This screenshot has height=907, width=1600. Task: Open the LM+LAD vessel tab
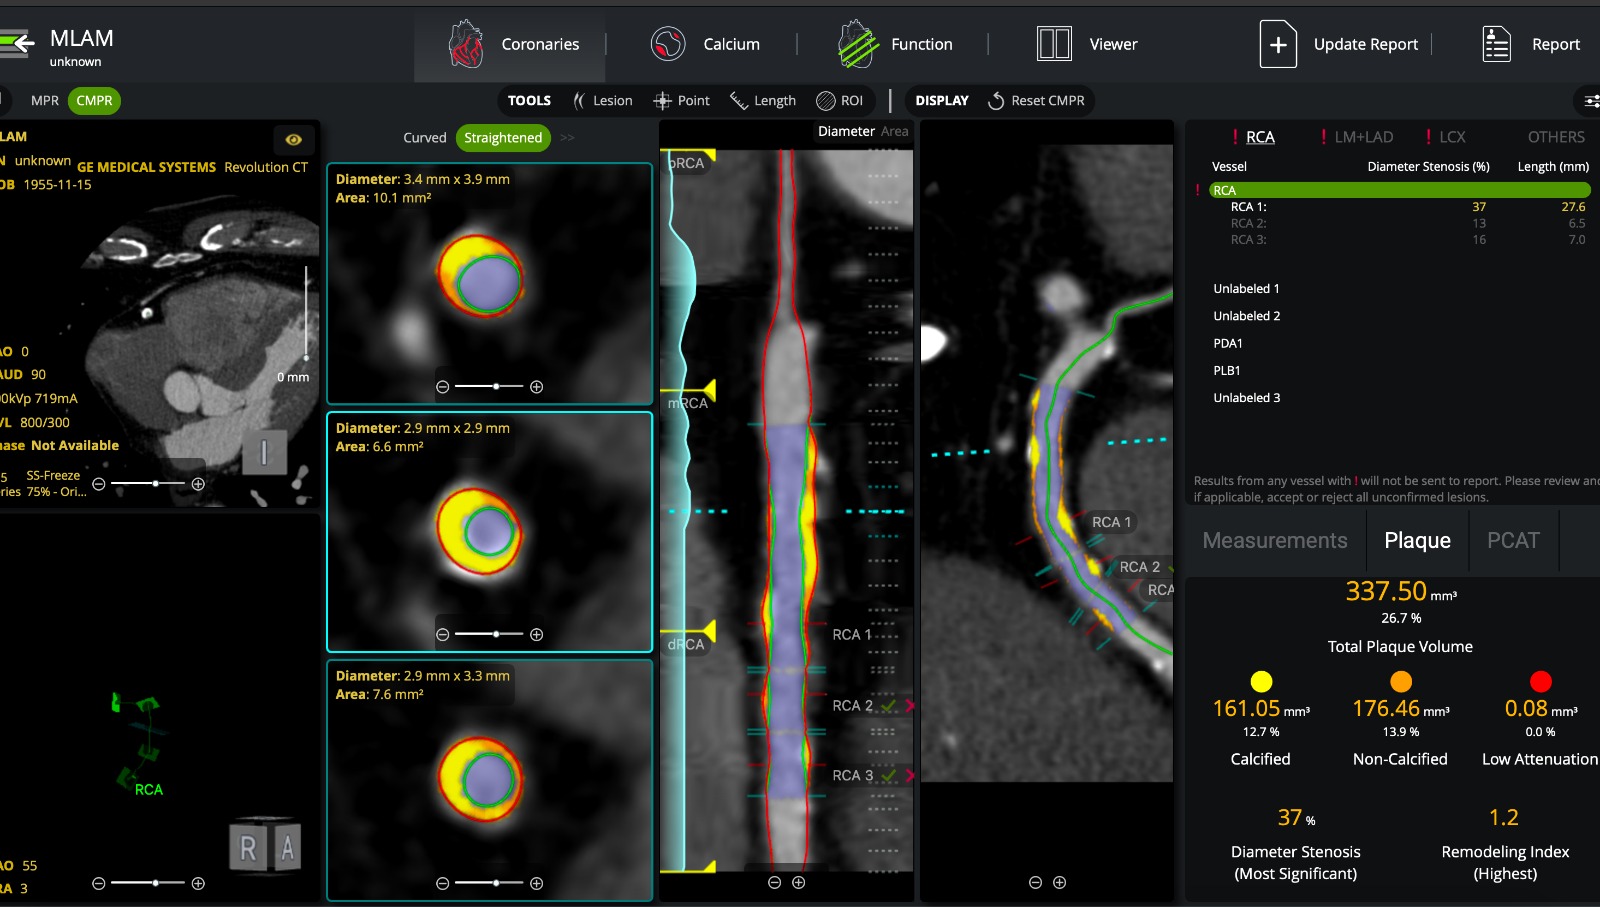click(1362, 137)
